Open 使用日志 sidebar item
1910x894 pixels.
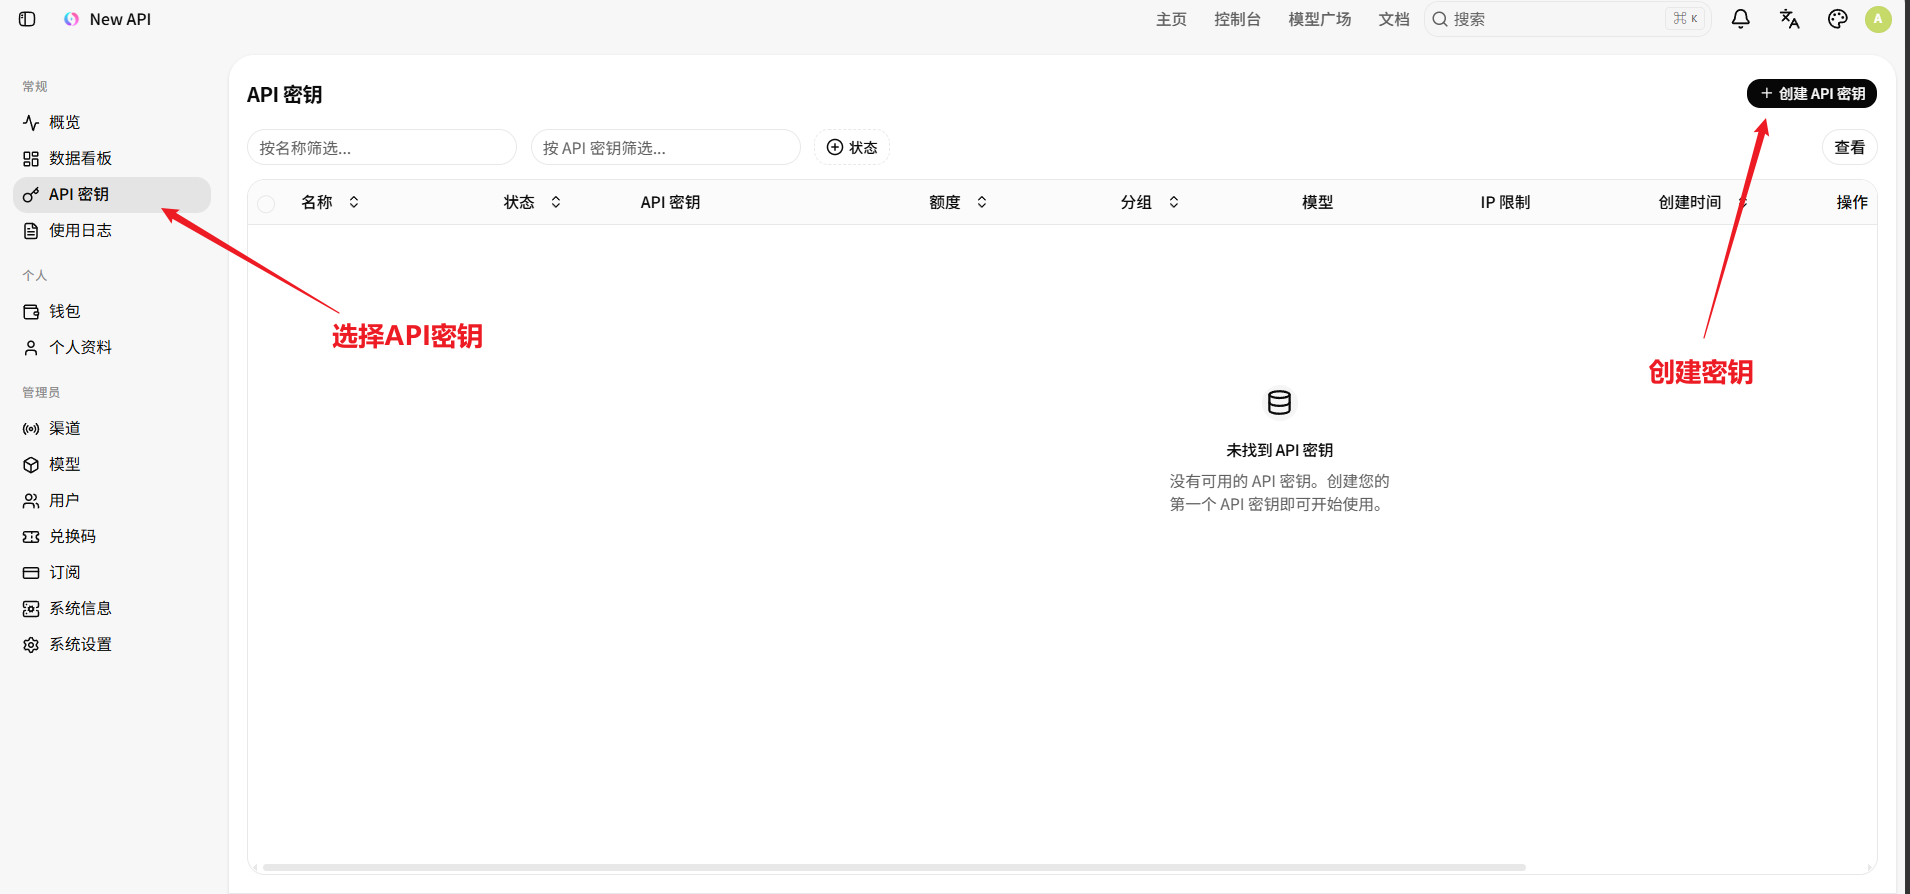pos(112,230)
